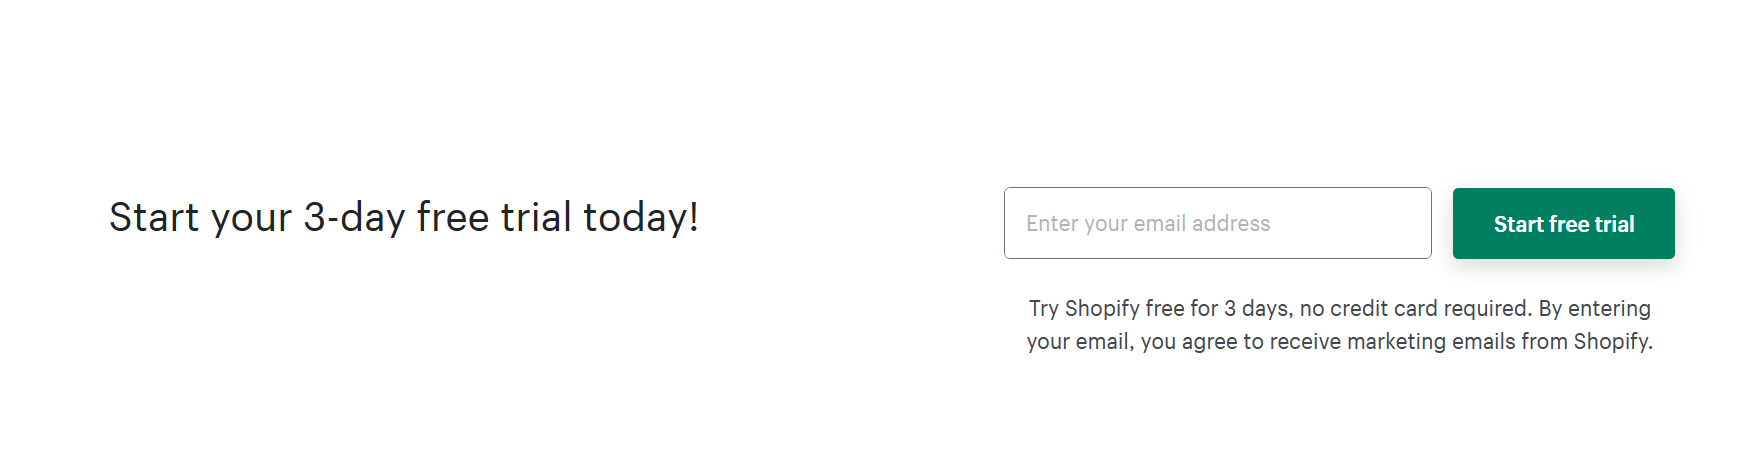Screen dimensions: 1737x457
Task: Click the marketing emails agreement line
Action: 1339,342
